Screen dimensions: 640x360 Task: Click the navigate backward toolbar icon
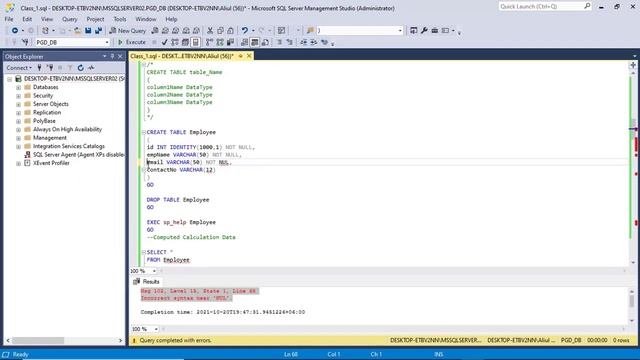15,31
